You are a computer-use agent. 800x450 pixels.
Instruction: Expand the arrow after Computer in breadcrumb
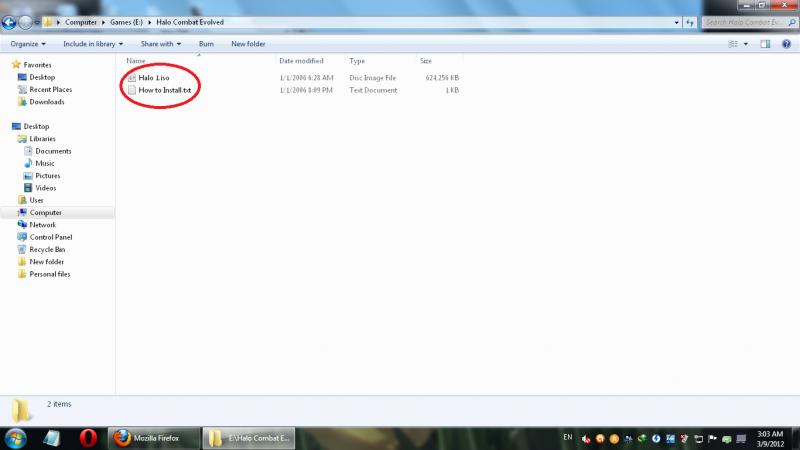(x=103, y=22)
